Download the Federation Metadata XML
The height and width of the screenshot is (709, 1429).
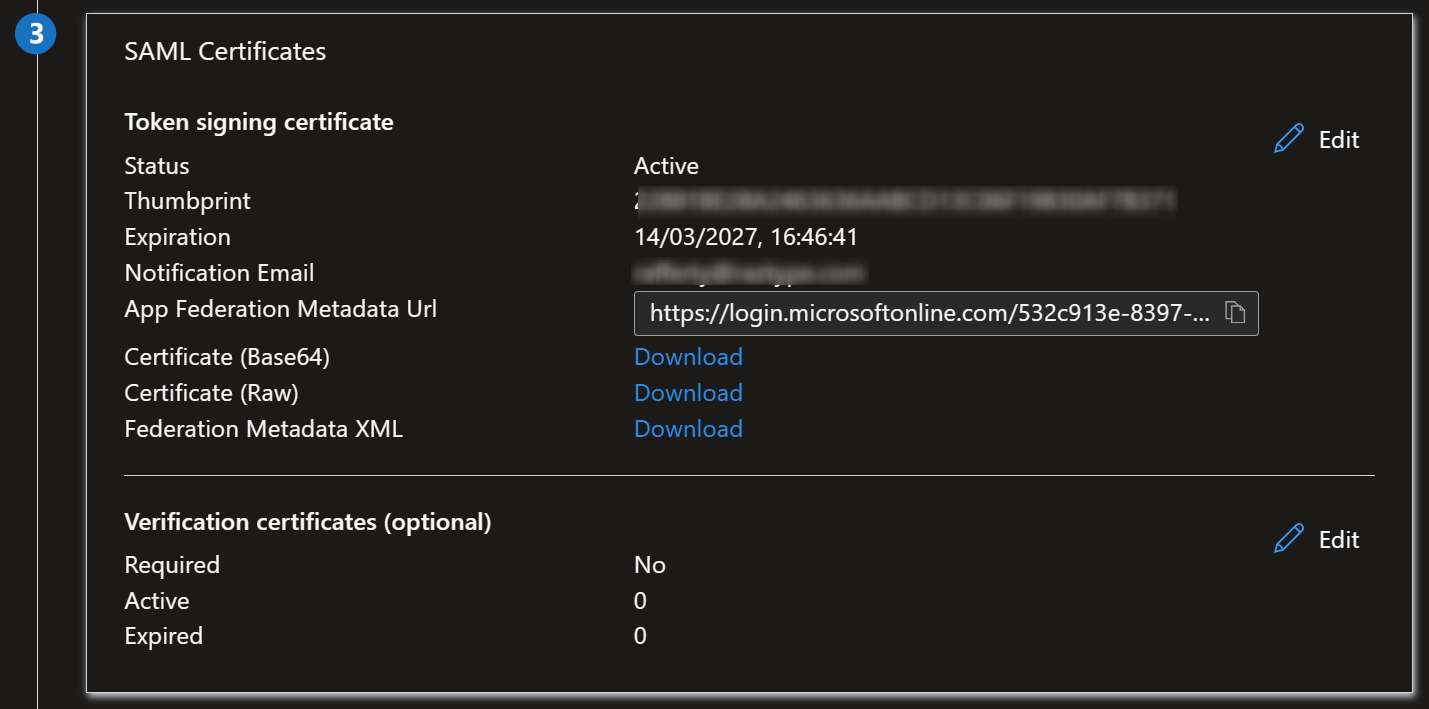pos(688,429)
